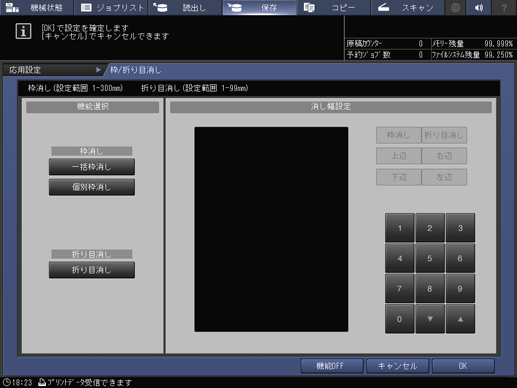Select the 左辺 left edge button

pyautogui.click(x=444, y=177)
